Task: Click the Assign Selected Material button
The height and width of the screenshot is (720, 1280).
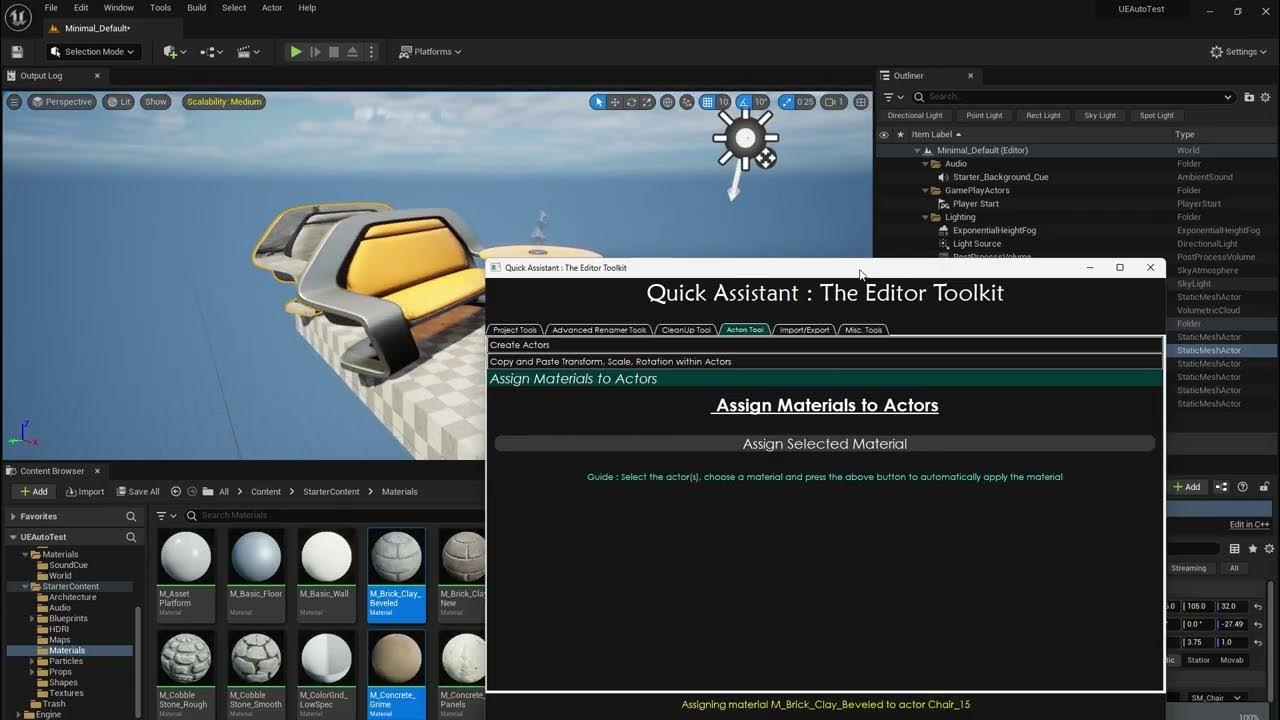Action: [x=825, y=444]
